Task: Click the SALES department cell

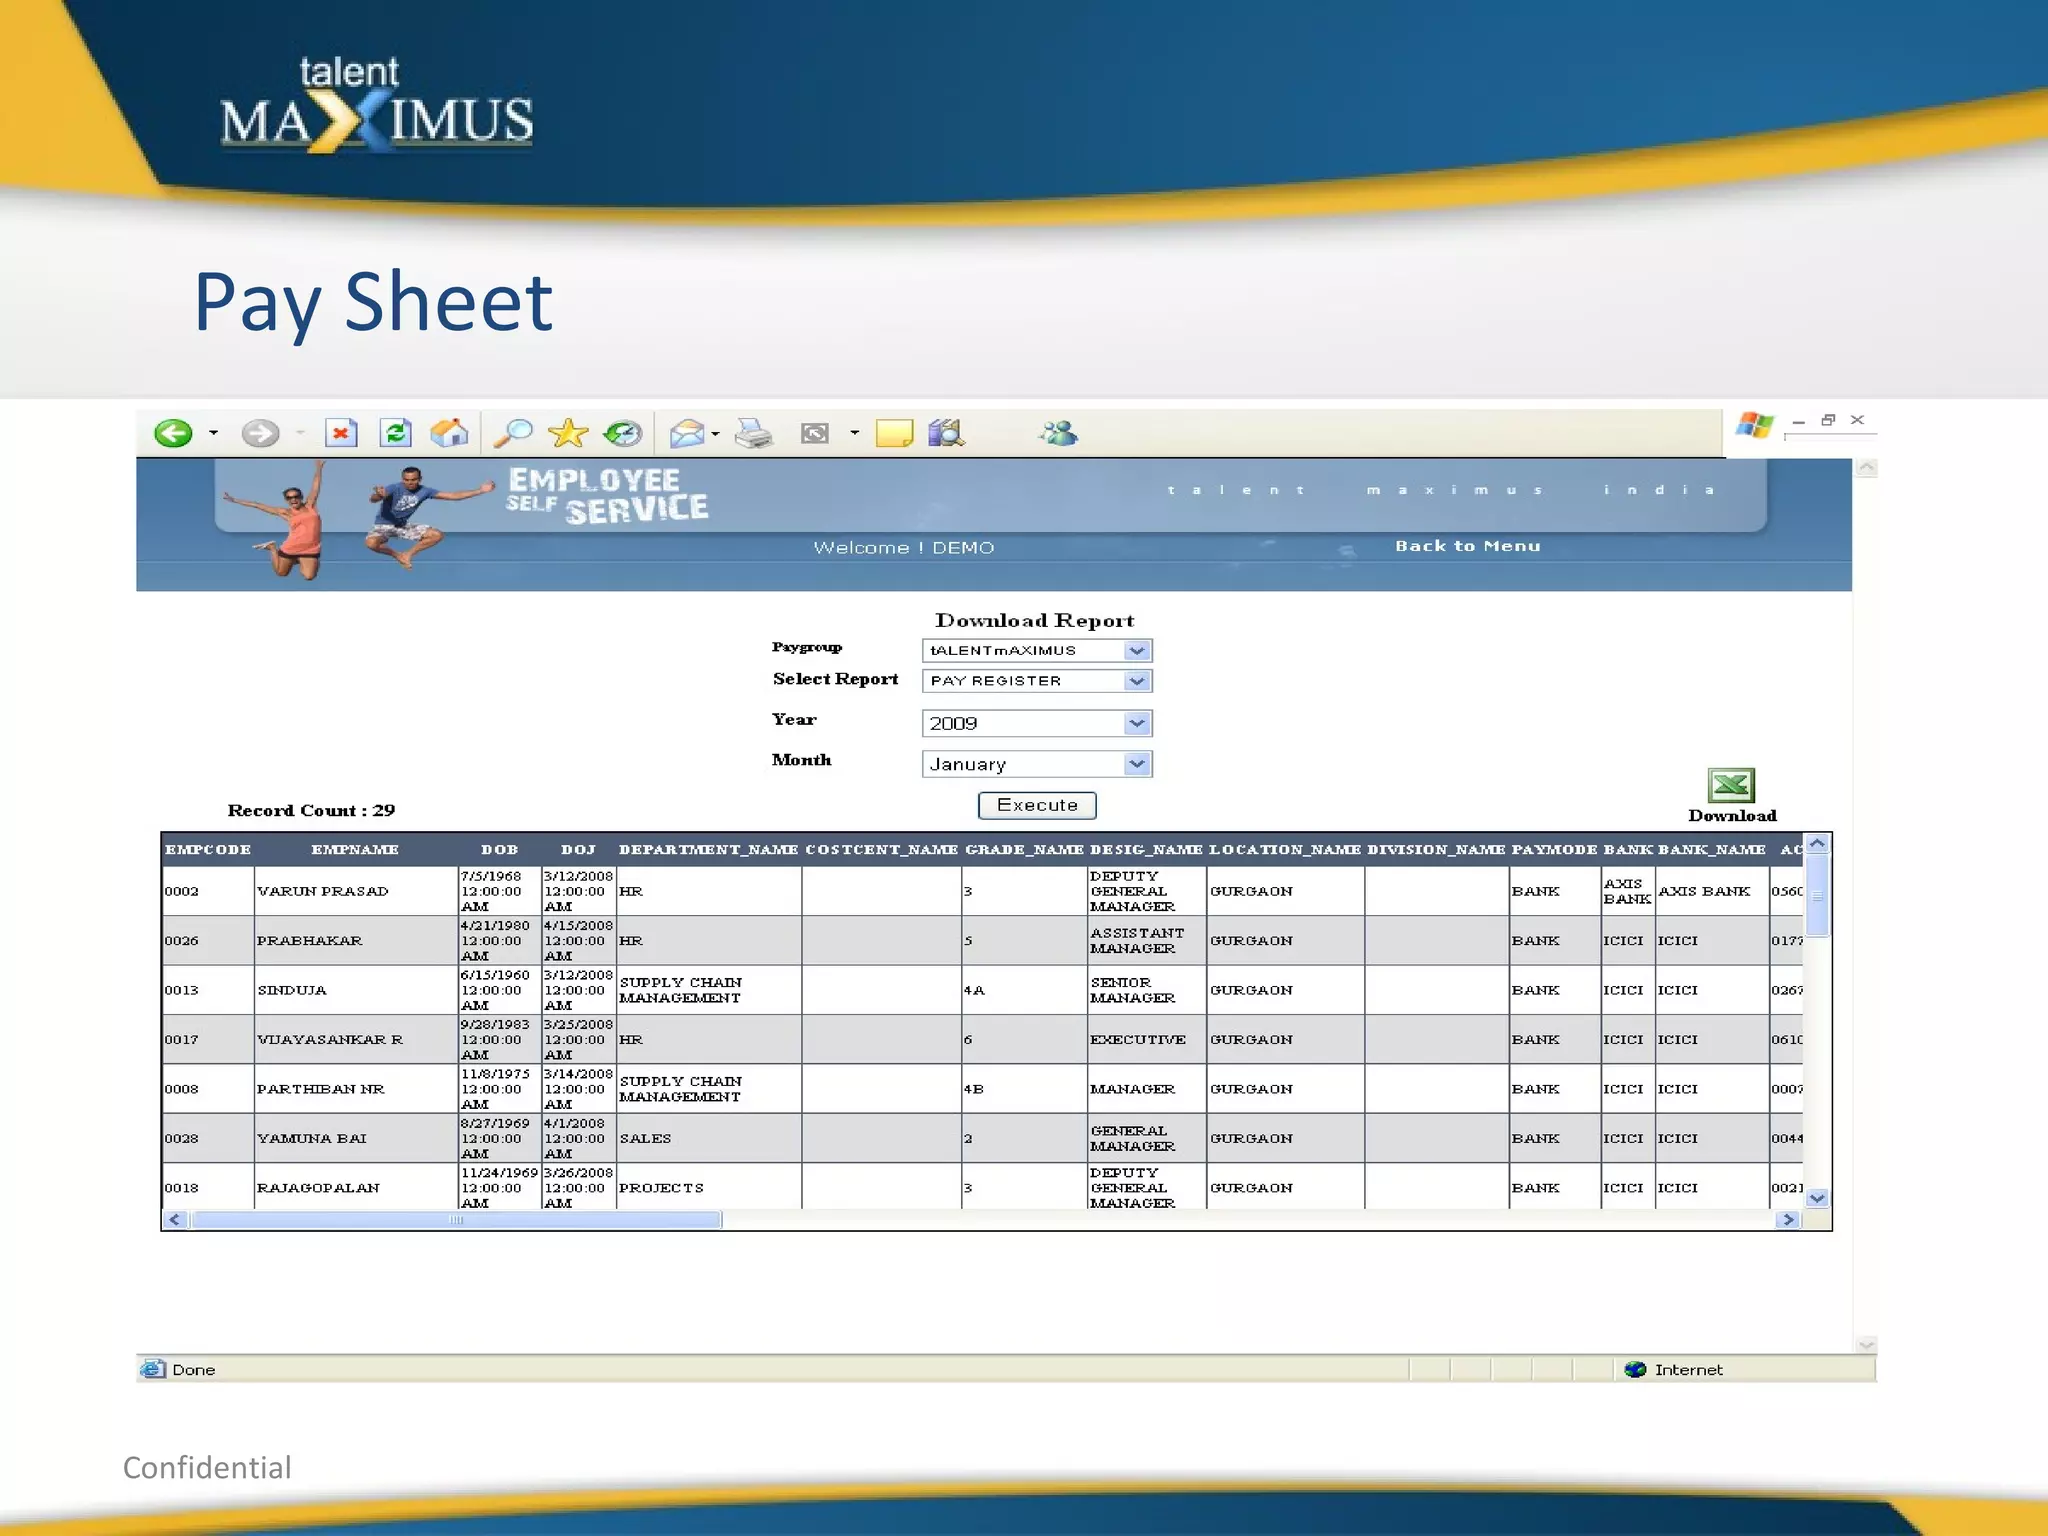Action: (x=708, y=1139)
